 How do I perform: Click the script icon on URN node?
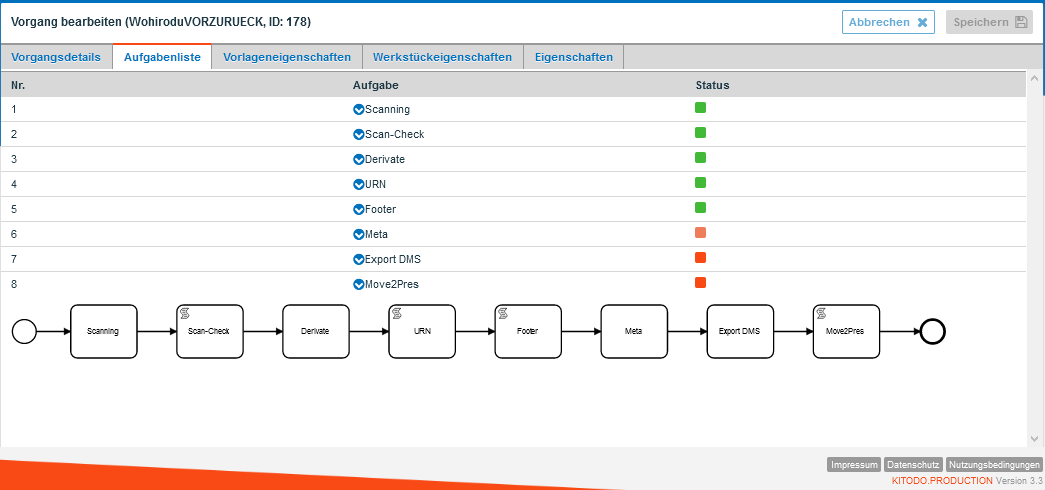397,313
